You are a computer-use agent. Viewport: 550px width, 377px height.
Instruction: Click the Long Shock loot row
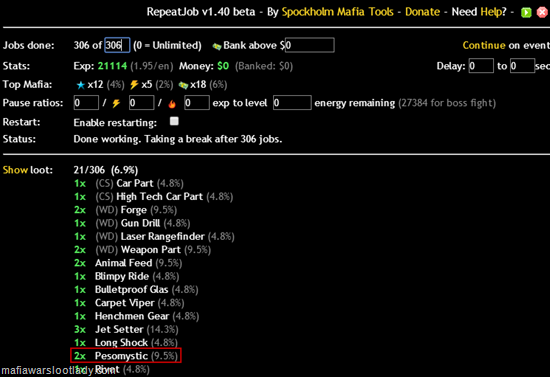126,343
